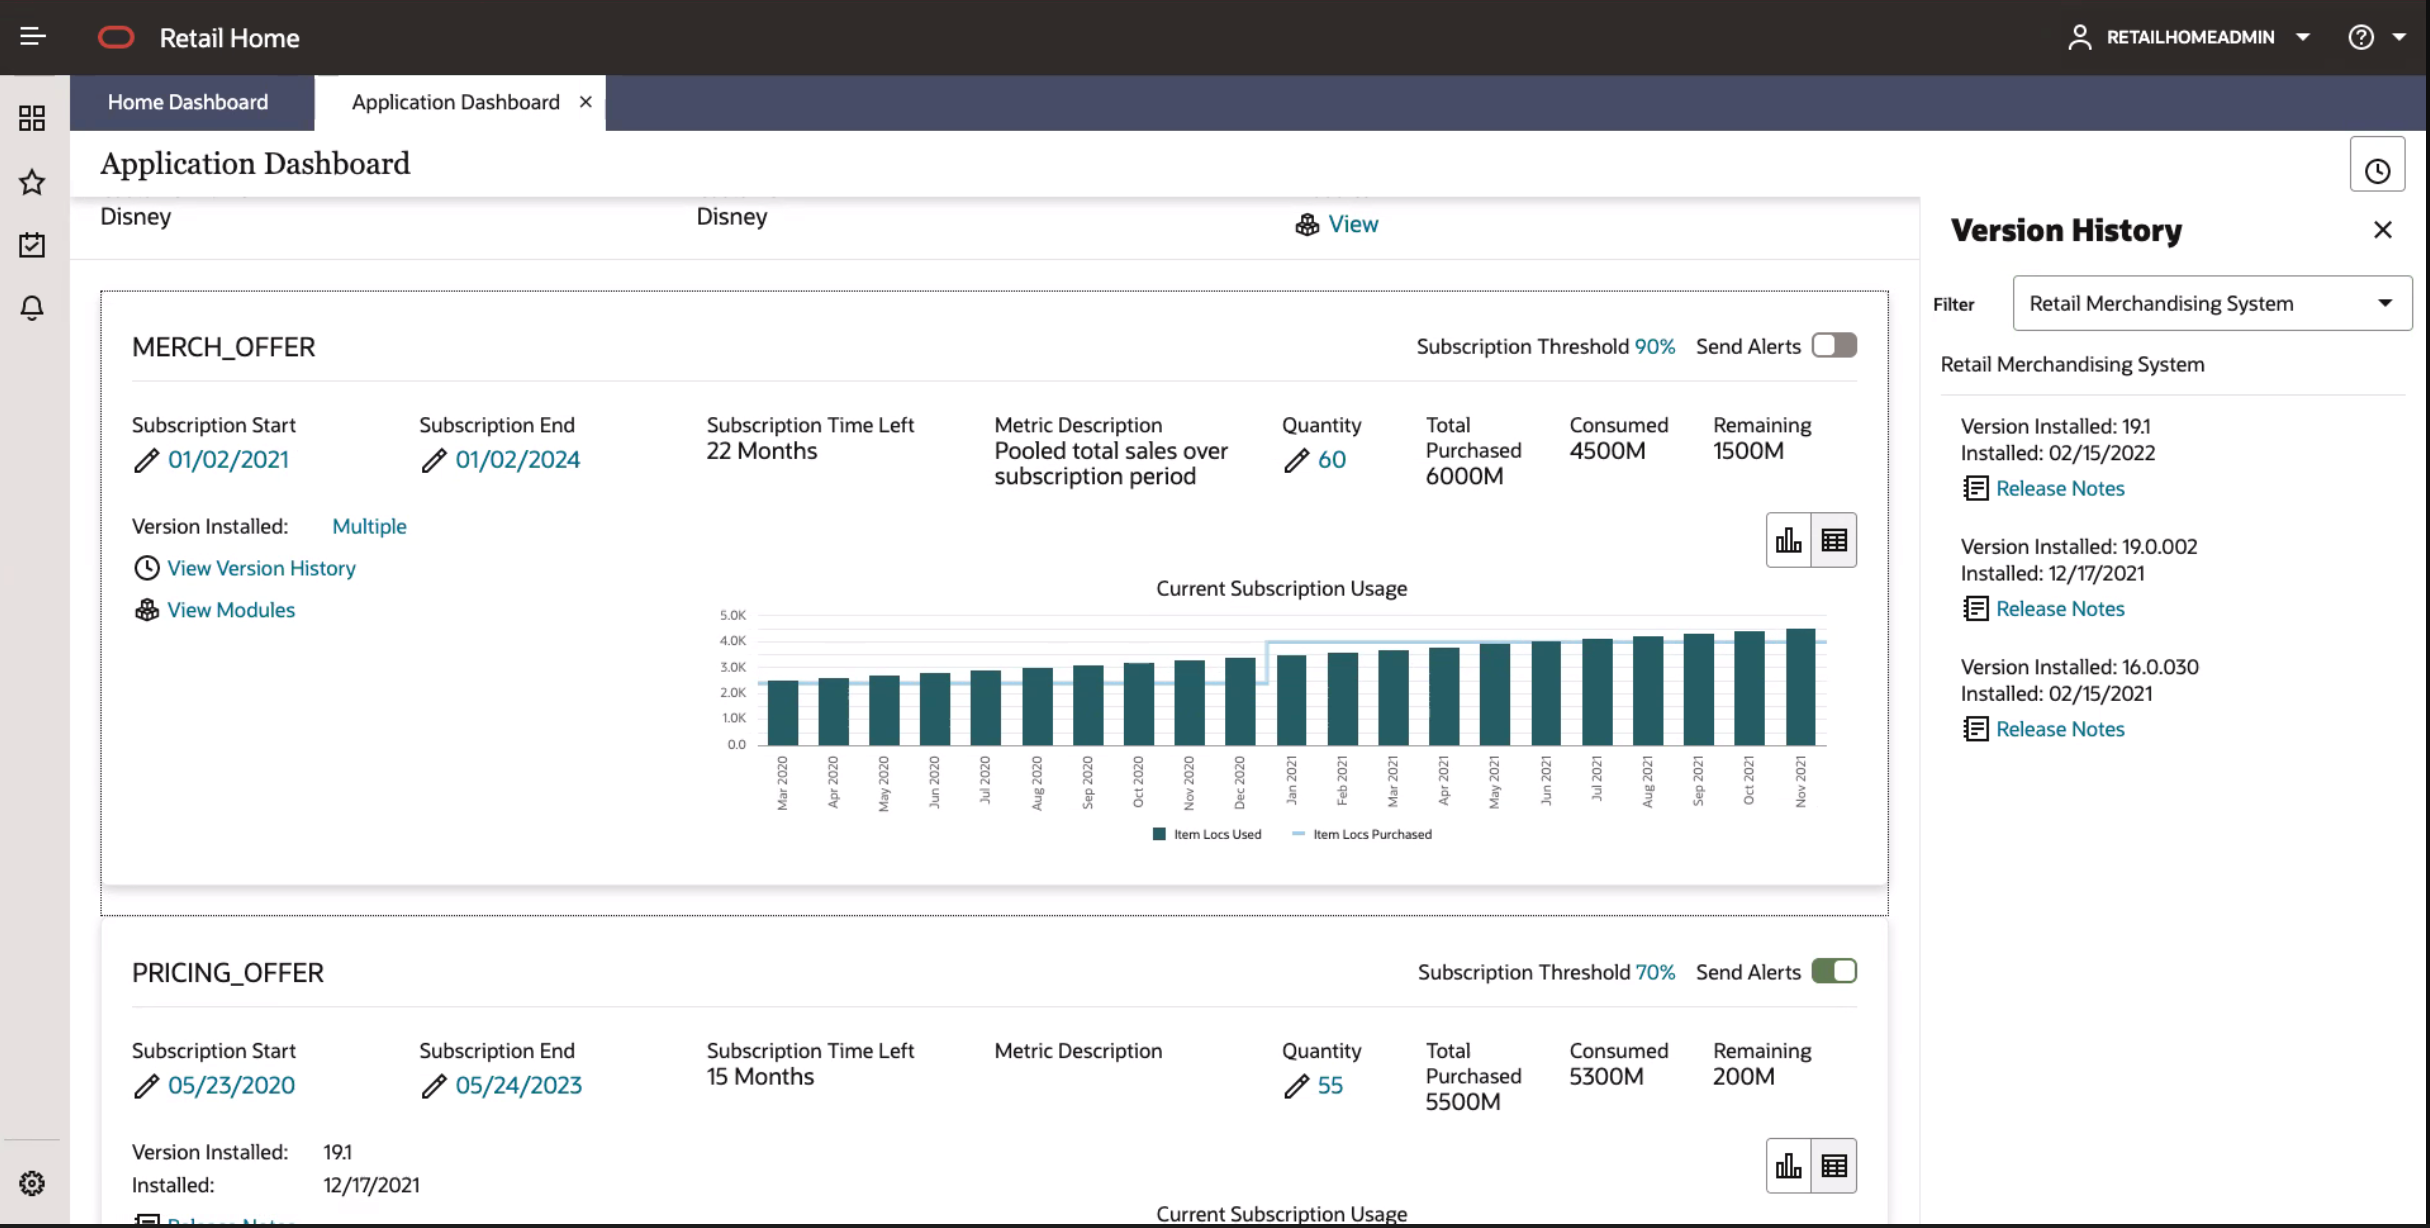Click the modules icon next to Disney View

coord(1307,225)
